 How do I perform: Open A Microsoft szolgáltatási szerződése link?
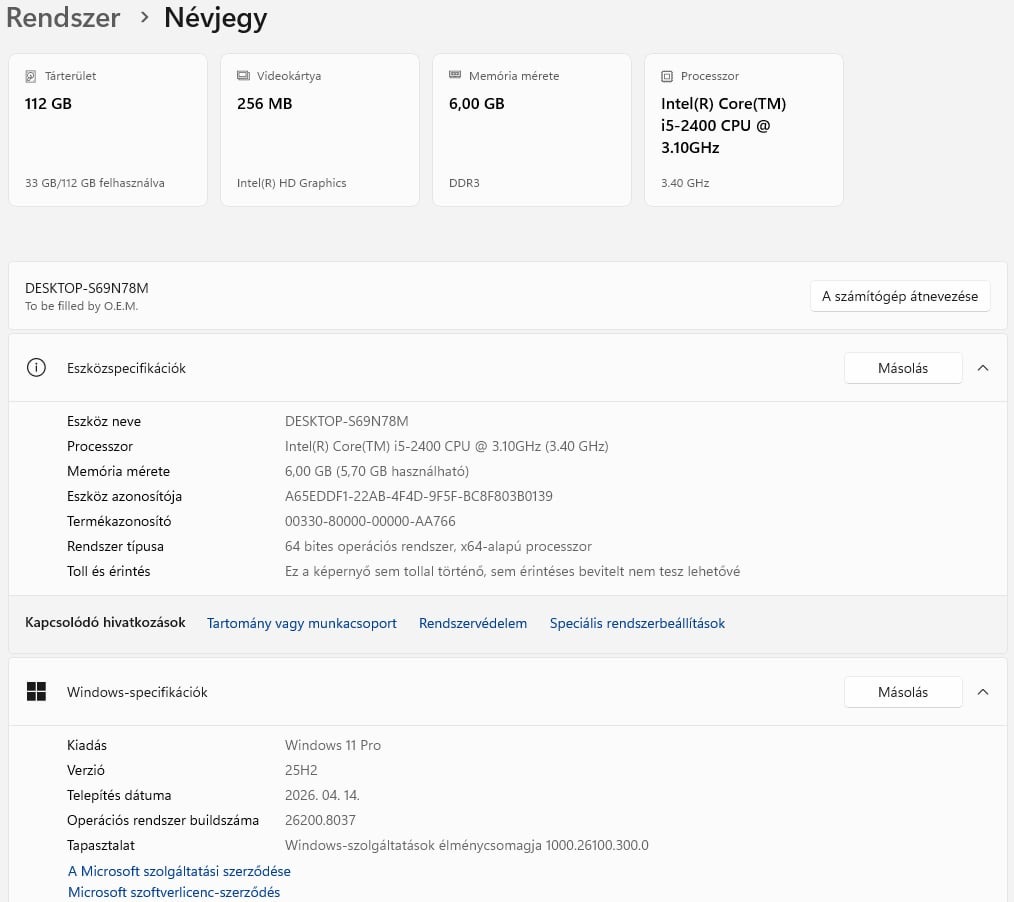179,871
